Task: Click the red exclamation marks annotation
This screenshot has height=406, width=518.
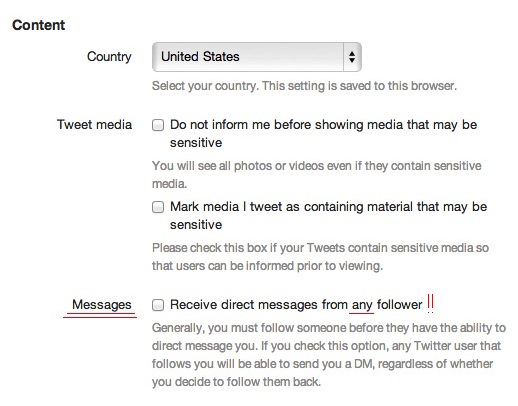Action: [430, 303]
